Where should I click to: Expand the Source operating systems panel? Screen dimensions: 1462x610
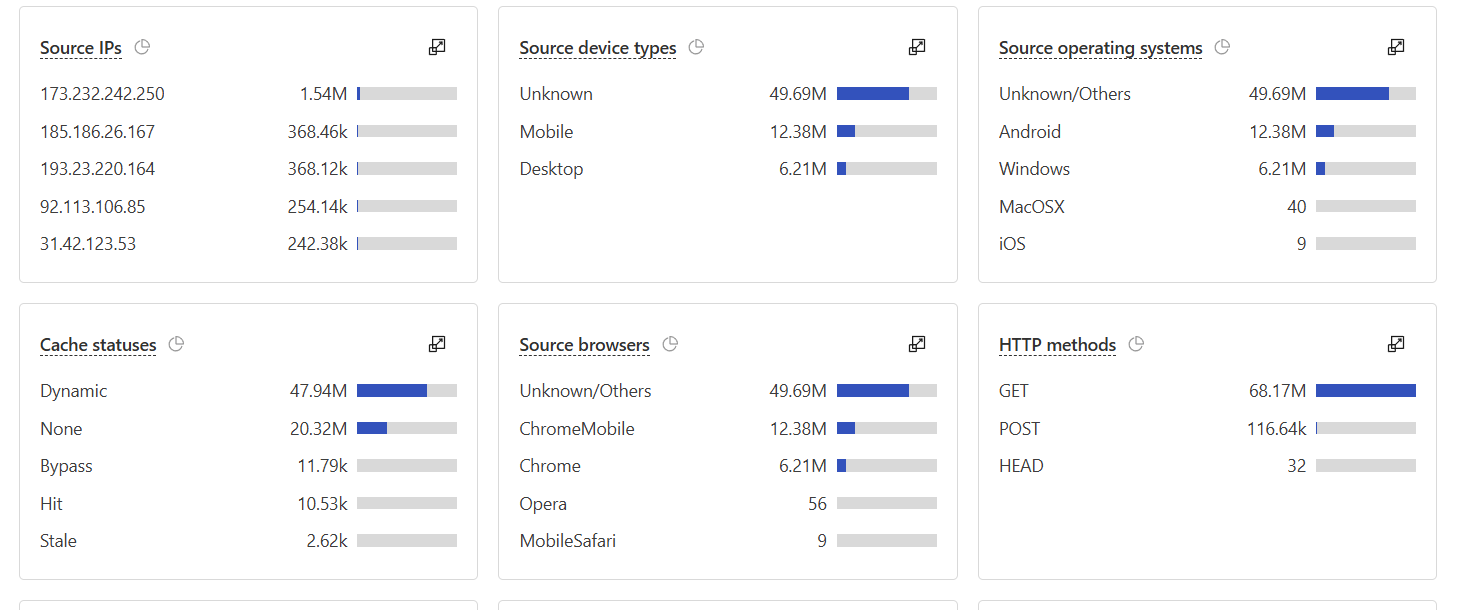(x=1396, y=47)
